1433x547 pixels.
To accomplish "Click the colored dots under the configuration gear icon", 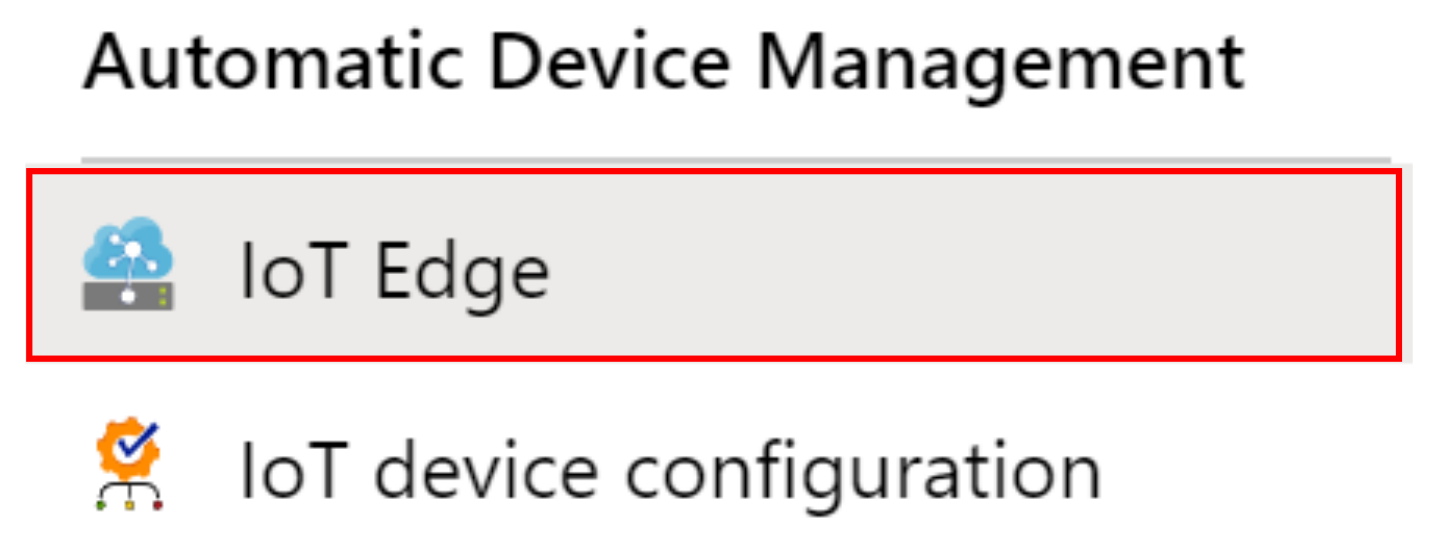I will pyautogui.click(x=129, y=506).
